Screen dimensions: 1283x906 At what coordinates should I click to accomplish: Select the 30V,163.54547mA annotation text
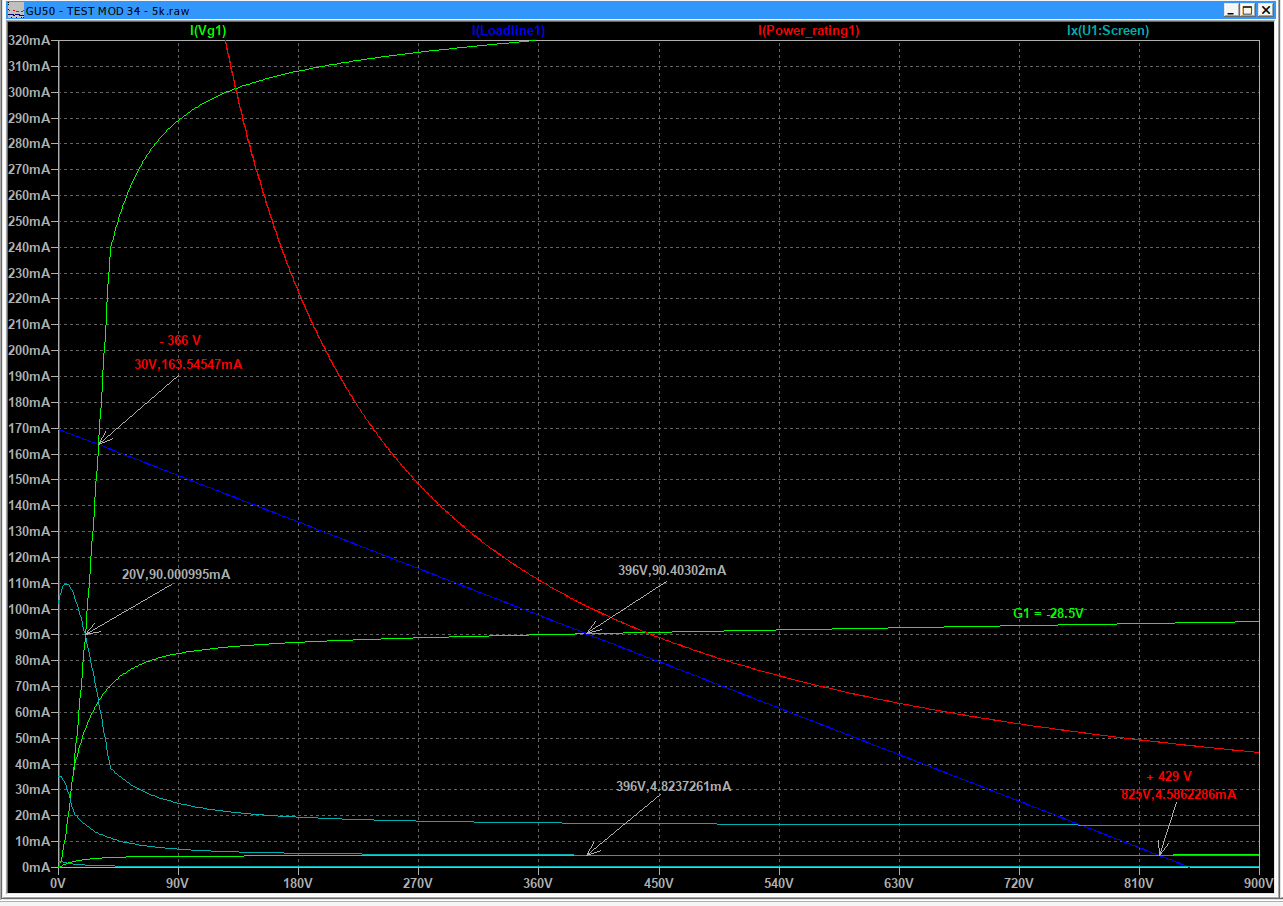tap(188, 365)
